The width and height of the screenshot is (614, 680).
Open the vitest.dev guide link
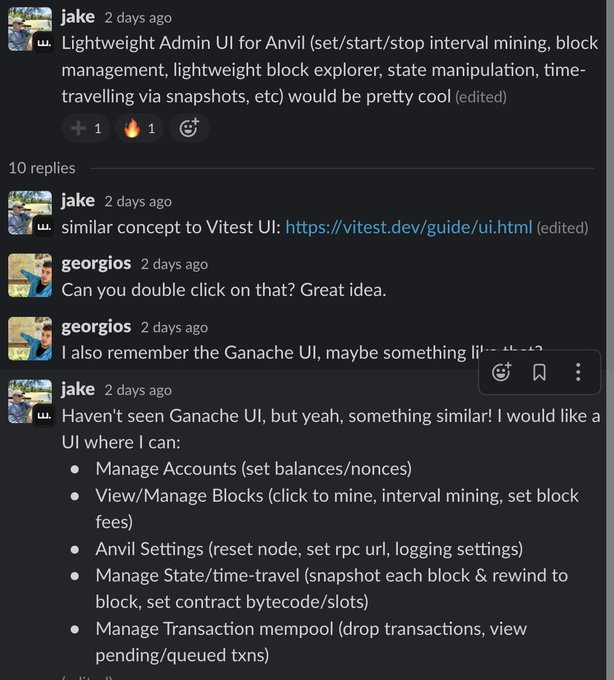[408, 227]
